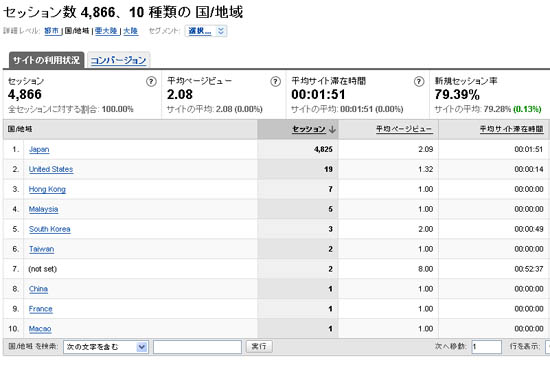Image resolution: width=550 pixels, height=376 pixels.
Task: Open Hong Kong country link
Action: point(47,189)
